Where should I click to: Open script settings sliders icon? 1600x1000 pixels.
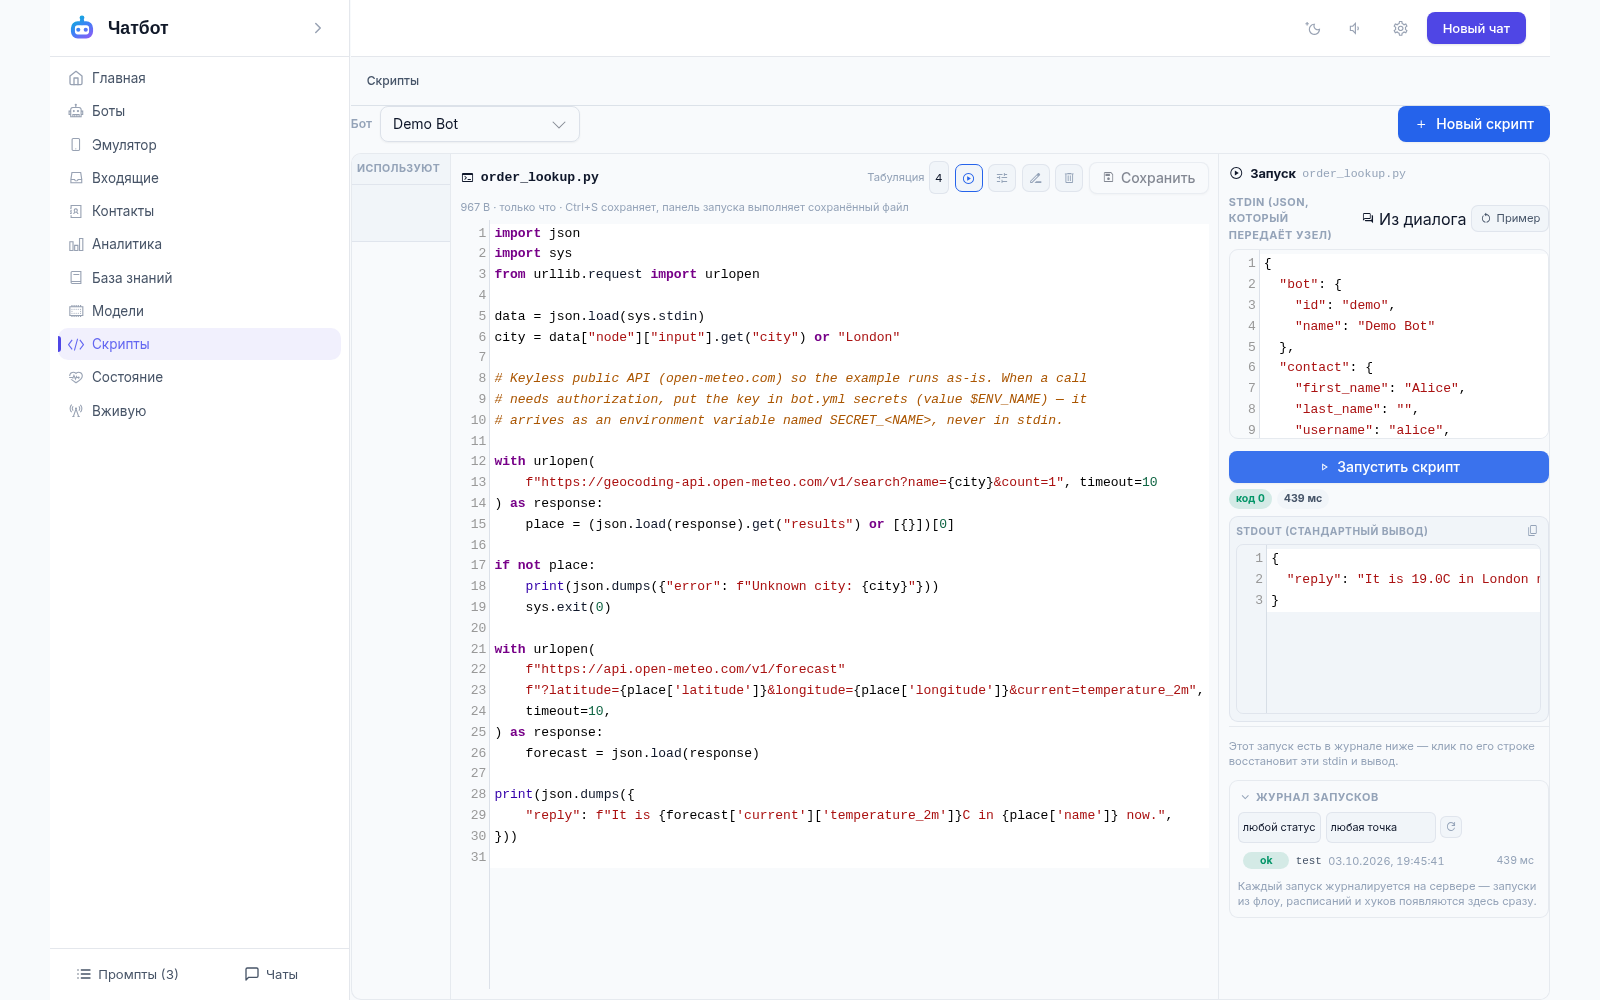click(1002, 178)
